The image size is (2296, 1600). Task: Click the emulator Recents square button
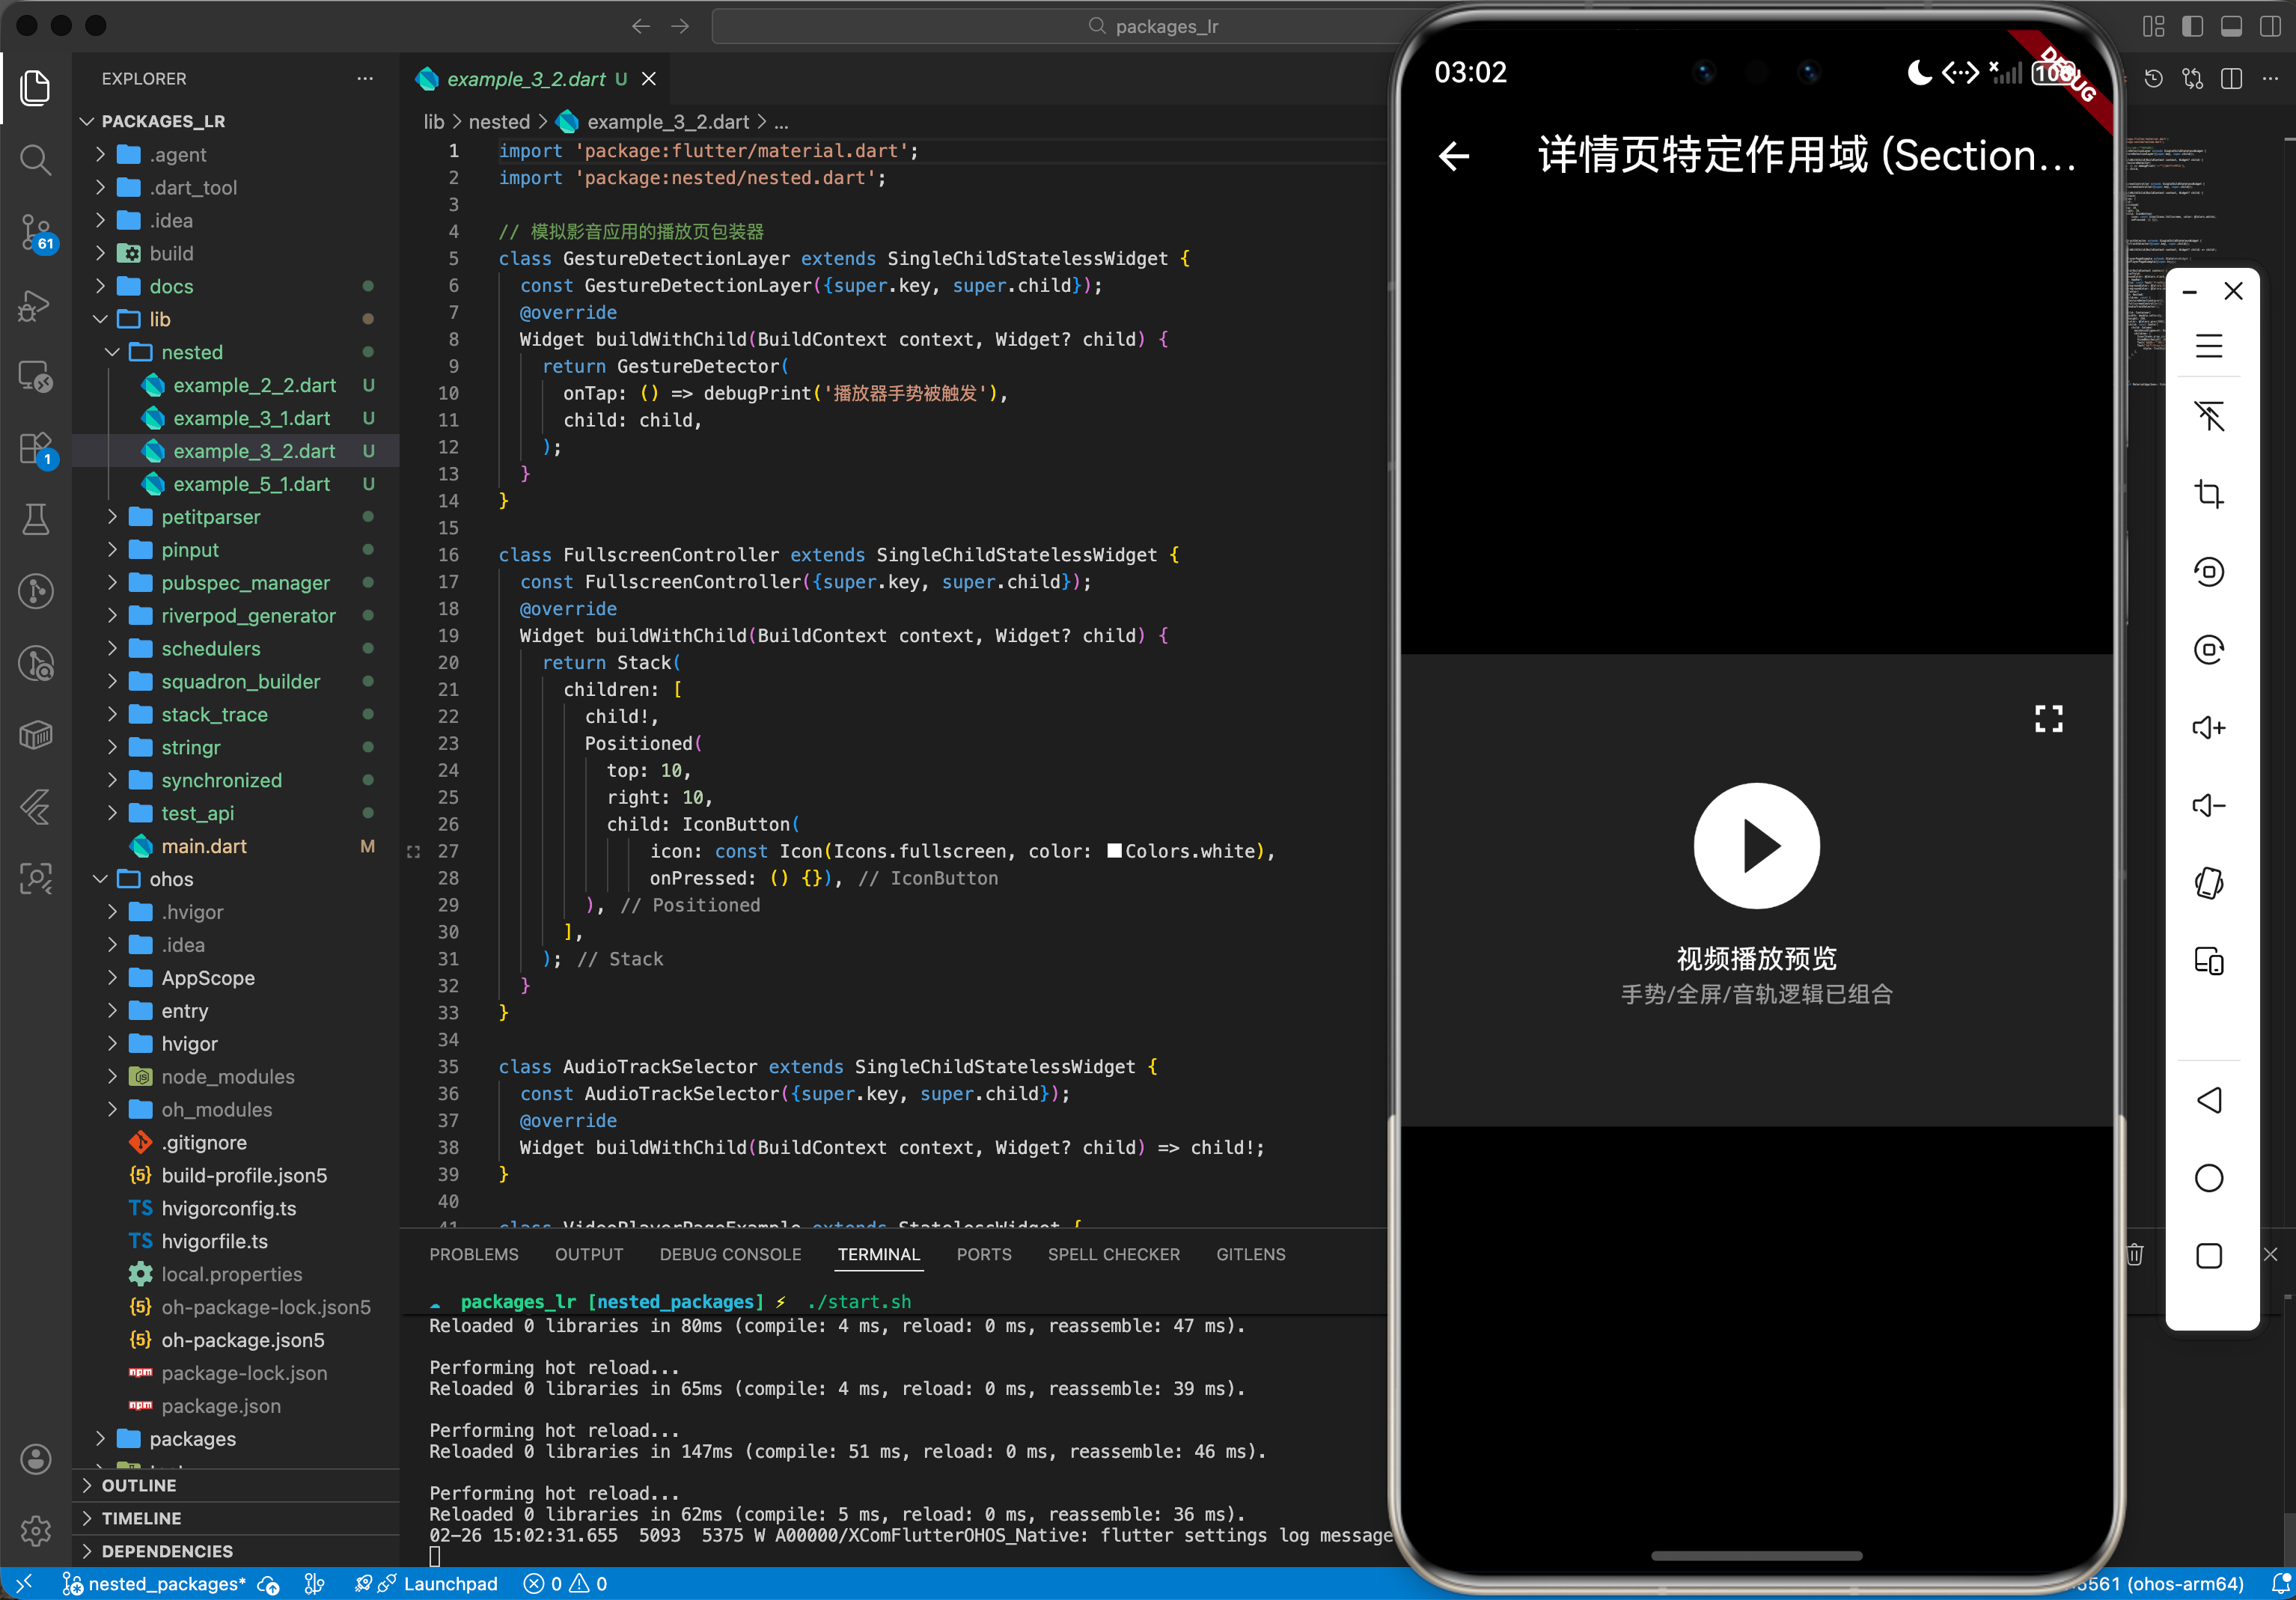(2209, 1256)
